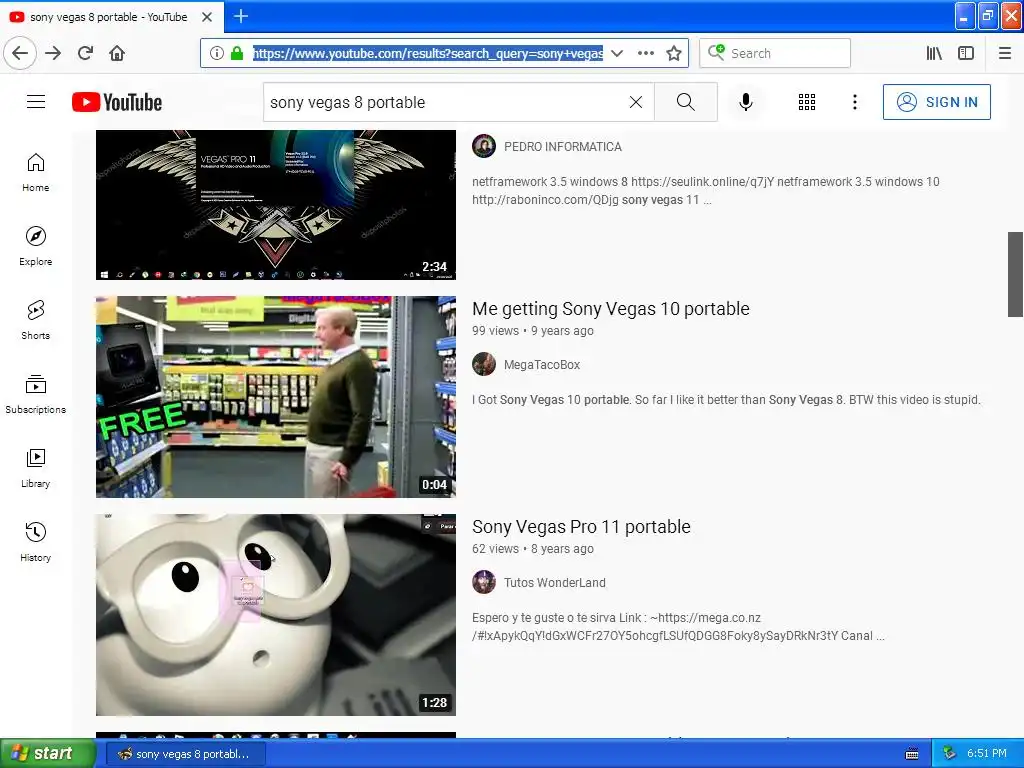Open page actions three-dot menu in address bar
The width and height of the screenshot is (1024, 768).
point(645,53)
